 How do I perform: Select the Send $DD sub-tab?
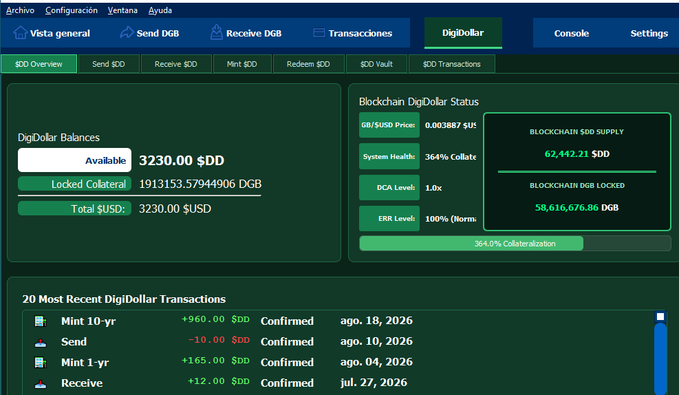pos(109,64)
